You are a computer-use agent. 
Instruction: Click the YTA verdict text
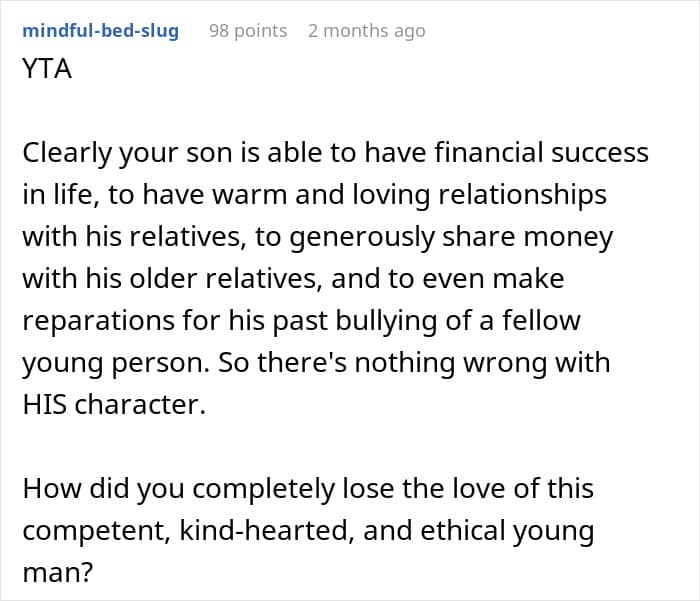click(x=47, y=71)
